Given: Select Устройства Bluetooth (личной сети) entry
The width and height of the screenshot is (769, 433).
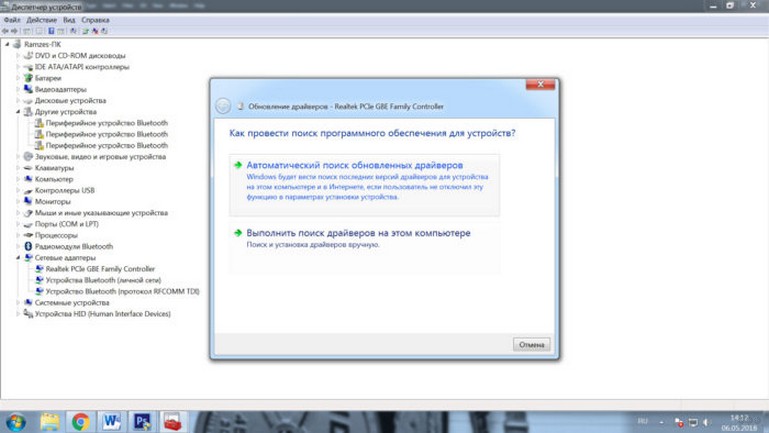Looking at the screenshot, I should [x=103, y=280].
